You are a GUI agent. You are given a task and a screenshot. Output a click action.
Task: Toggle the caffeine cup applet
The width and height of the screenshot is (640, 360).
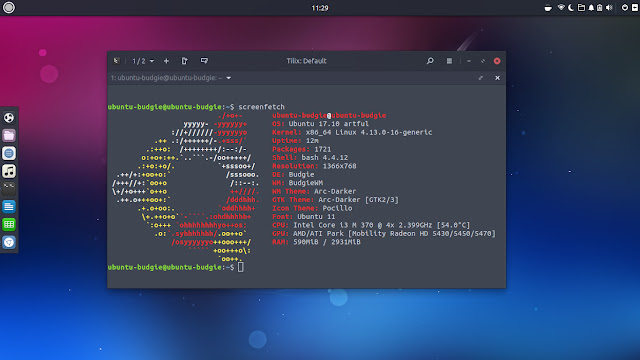point(548,7)
